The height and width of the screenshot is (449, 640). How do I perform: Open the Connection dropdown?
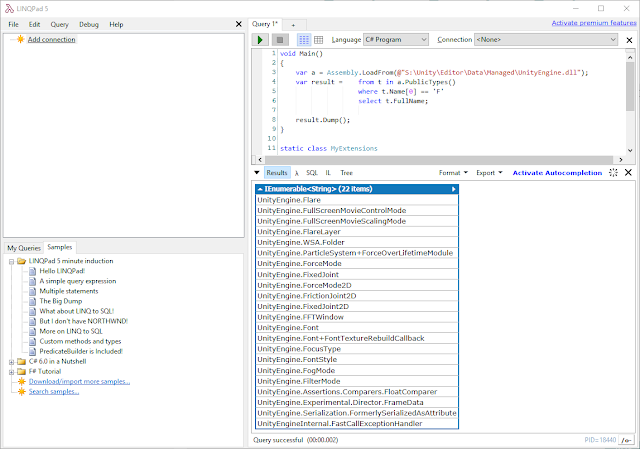546,40
